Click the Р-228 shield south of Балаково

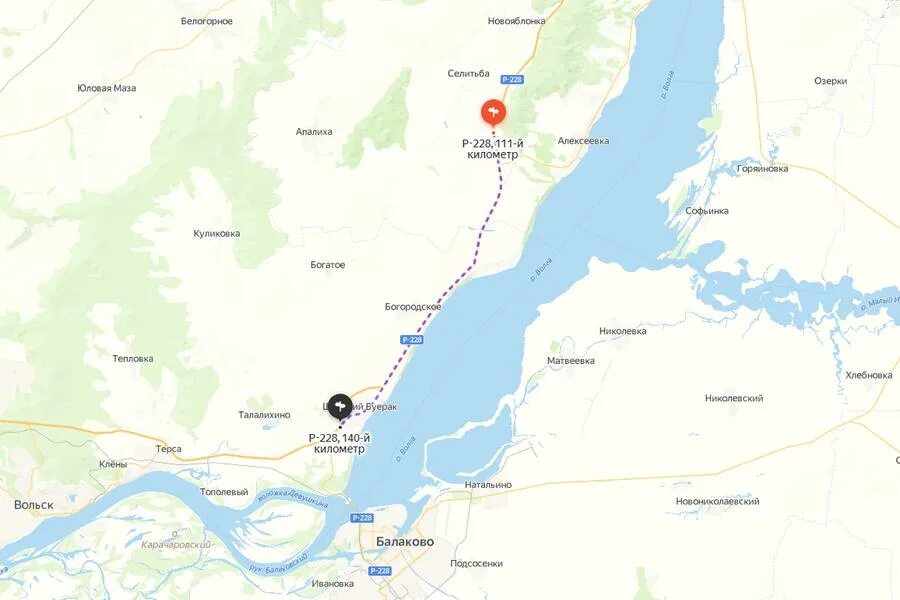coord(380,571)
